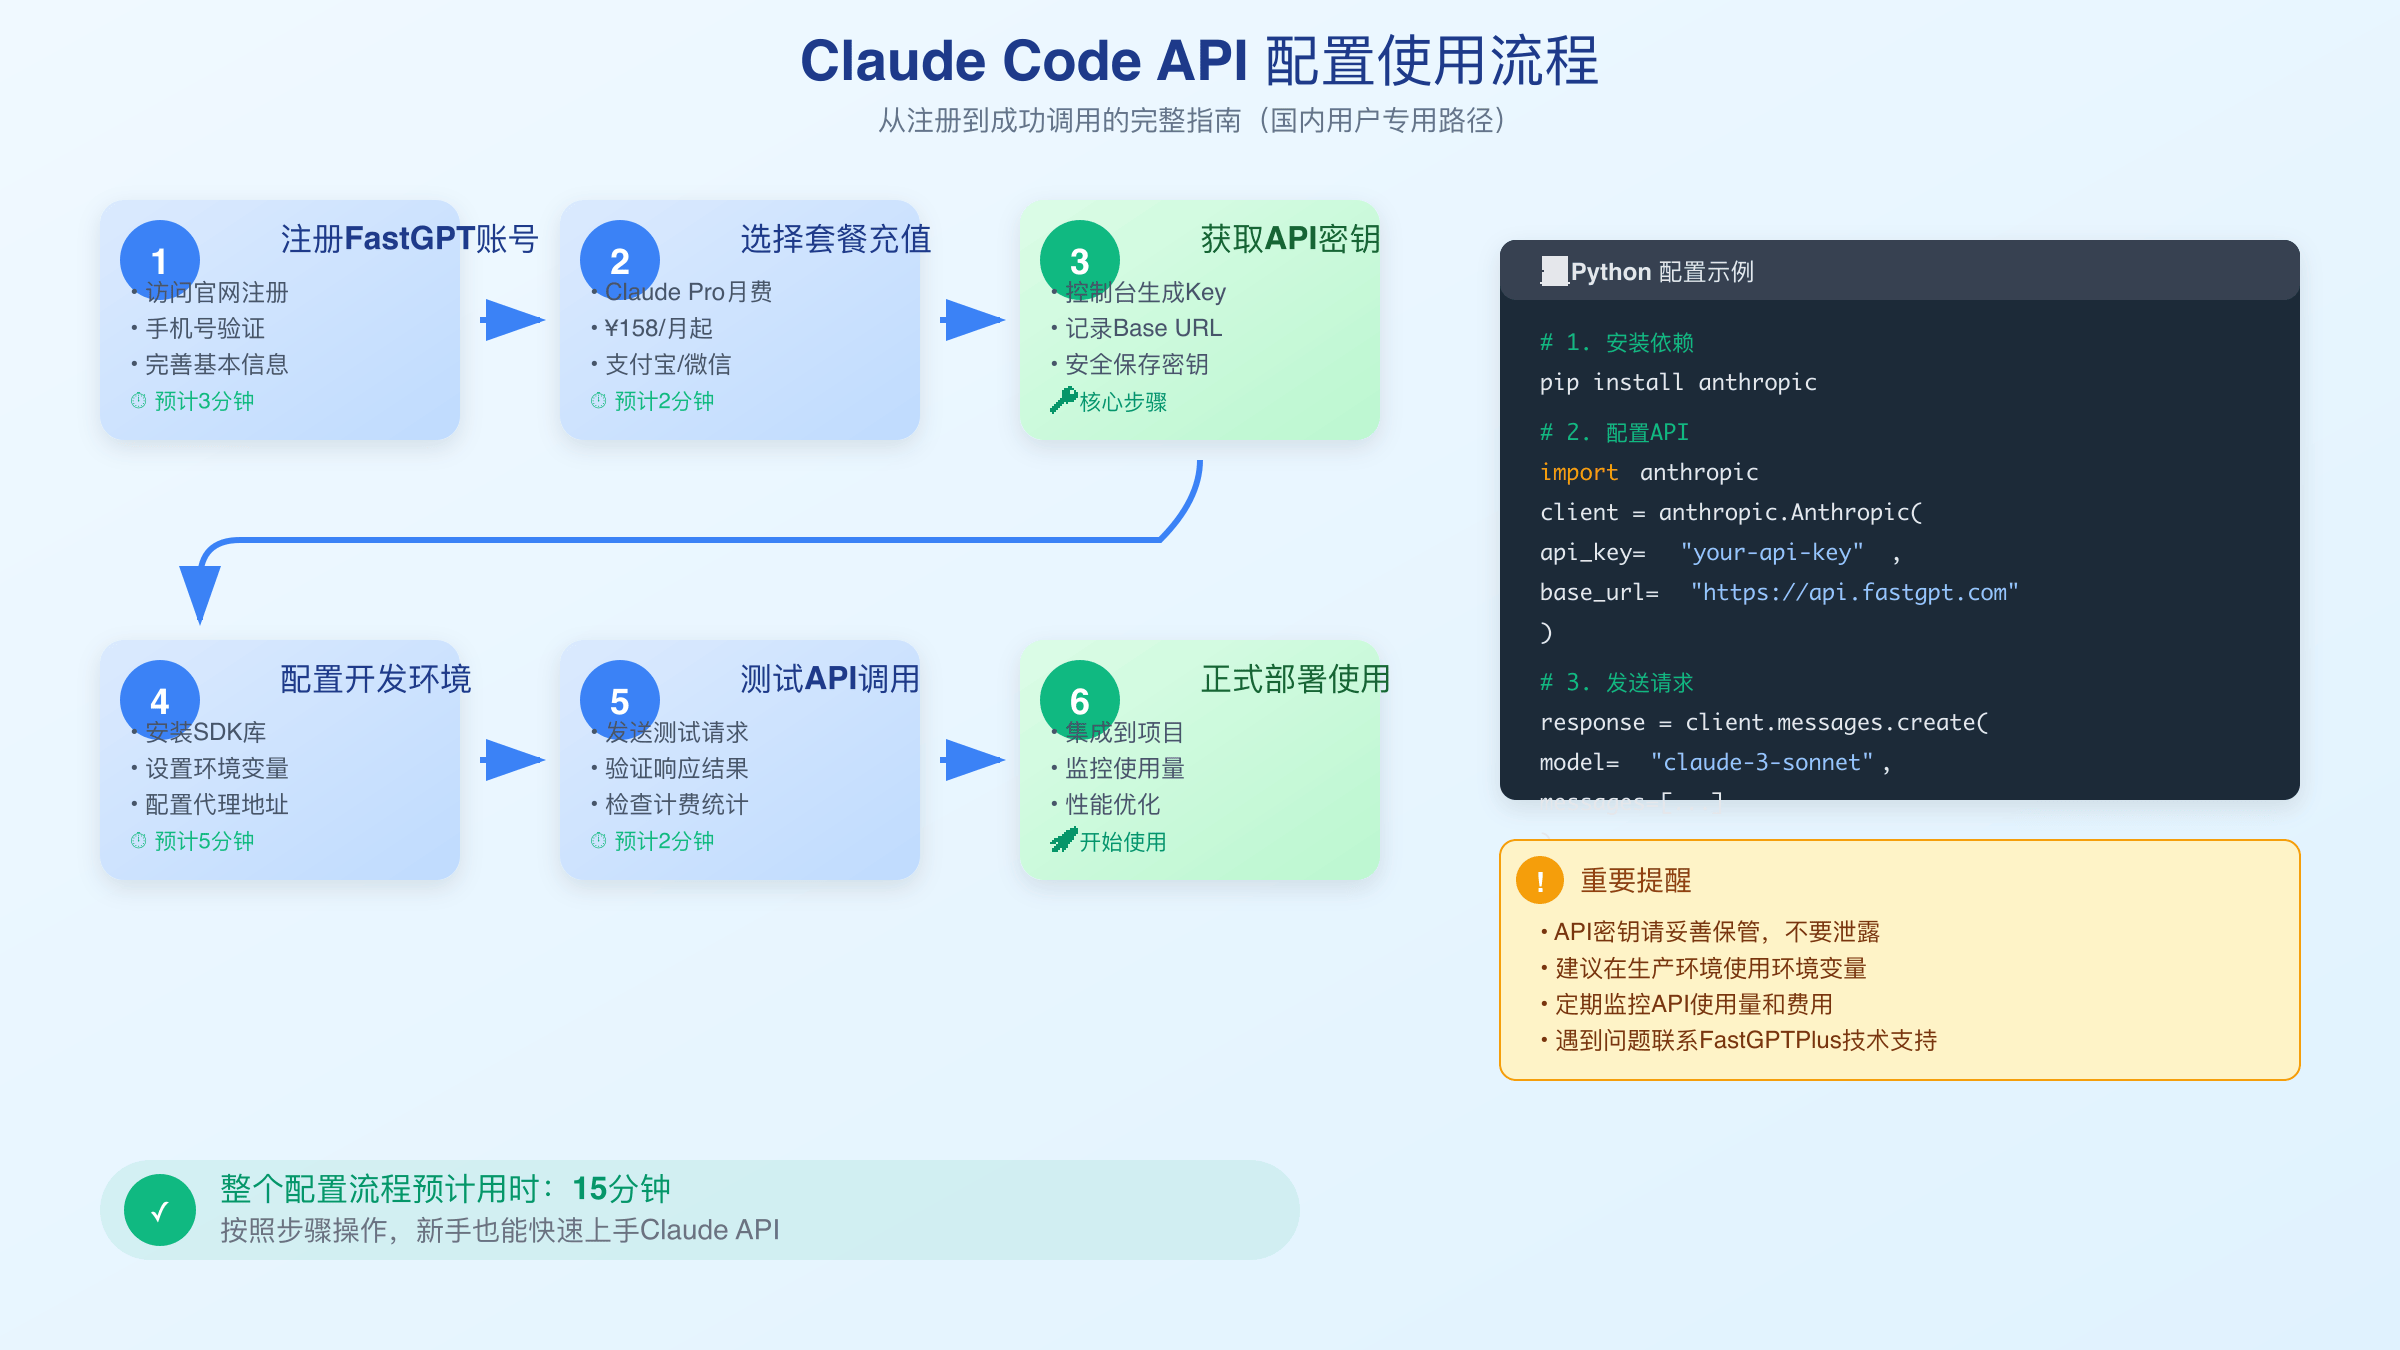Click the 集成到项目 bullet
This screenshot has height=1350, width=2400.
pyautogui.click(x=1117, y=732)
